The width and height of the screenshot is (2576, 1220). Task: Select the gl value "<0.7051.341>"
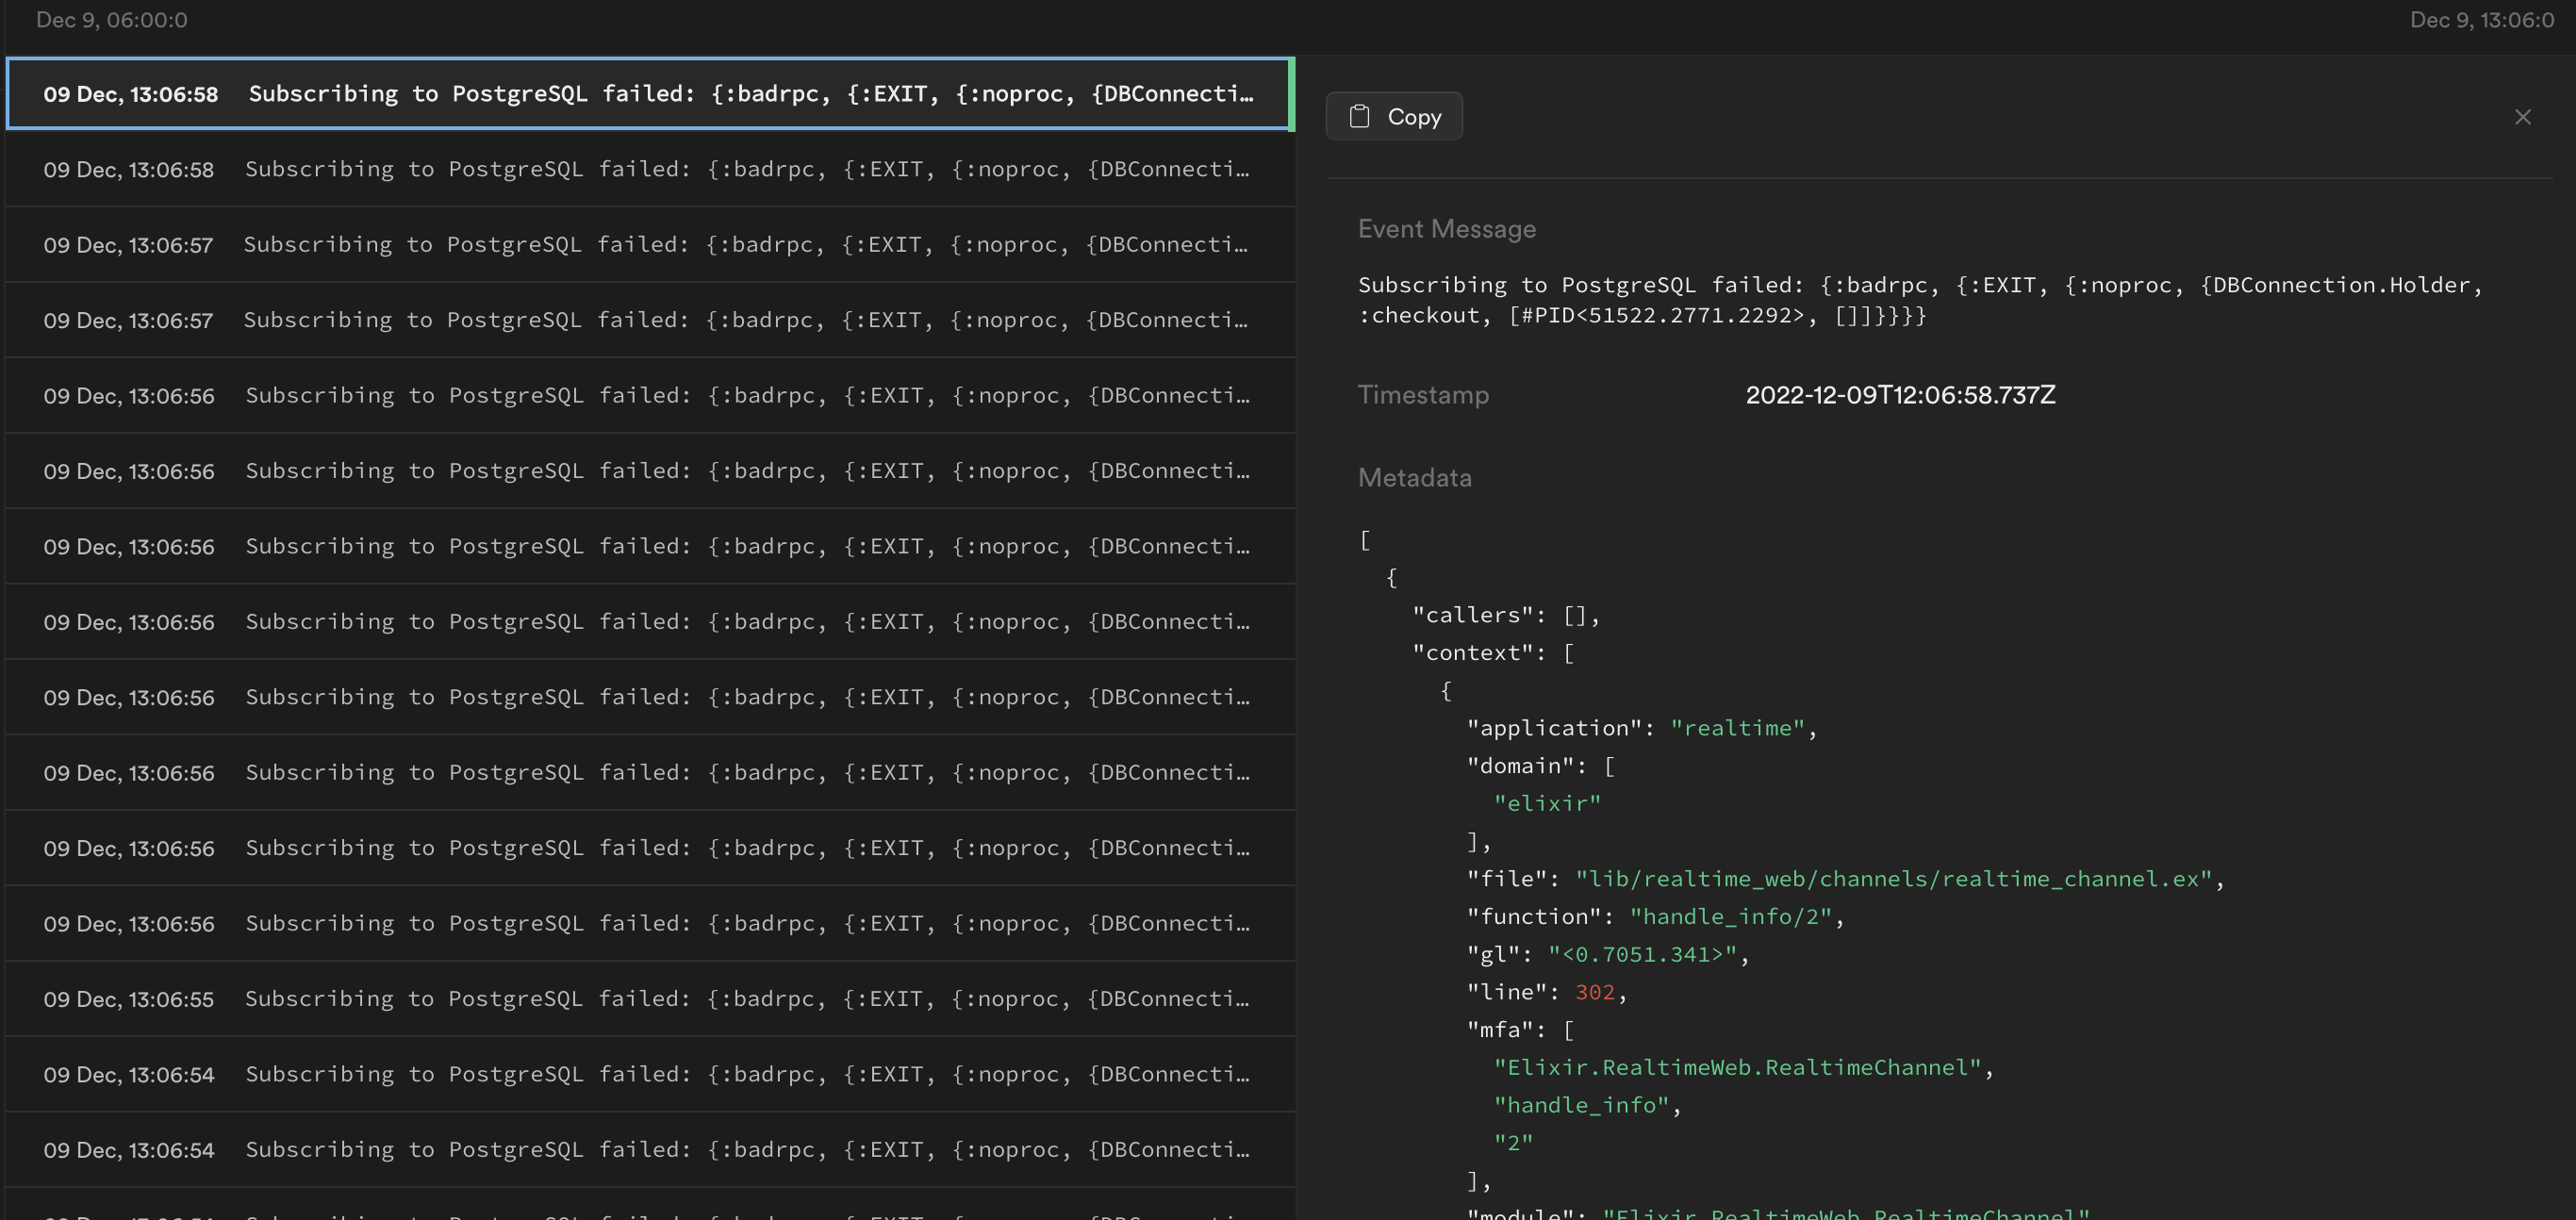point(1643,955)
